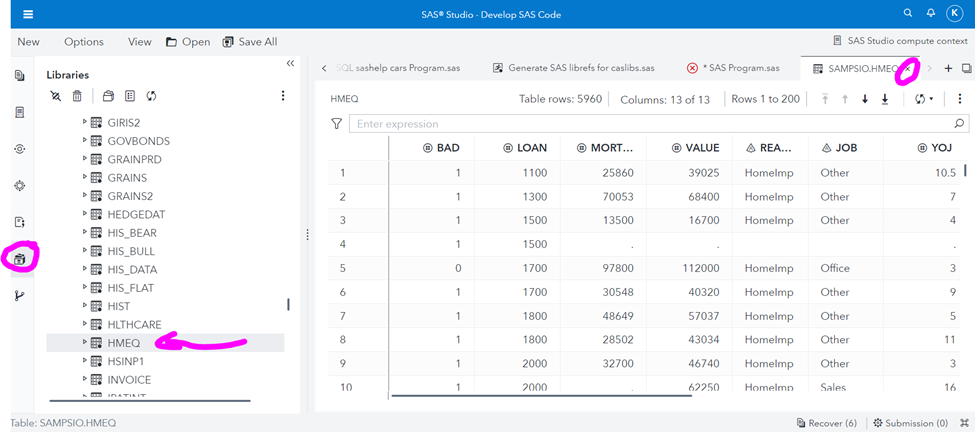975x432 pixels.
Task: Click the delete library trash icon
Action: pos(77,96)
